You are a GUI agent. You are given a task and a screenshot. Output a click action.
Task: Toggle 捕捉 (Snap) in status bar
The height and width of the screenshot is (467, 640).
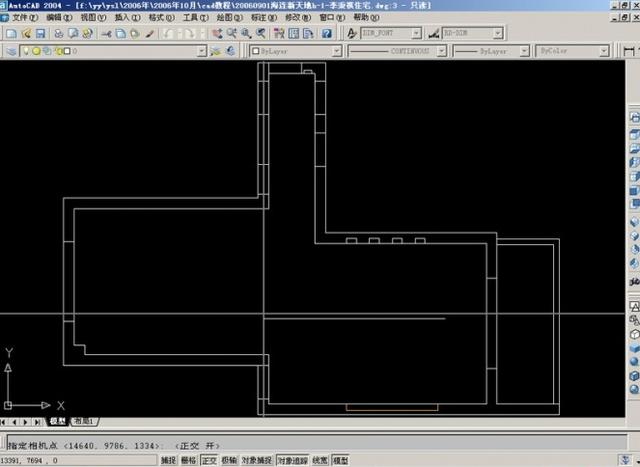click(168, 460)
